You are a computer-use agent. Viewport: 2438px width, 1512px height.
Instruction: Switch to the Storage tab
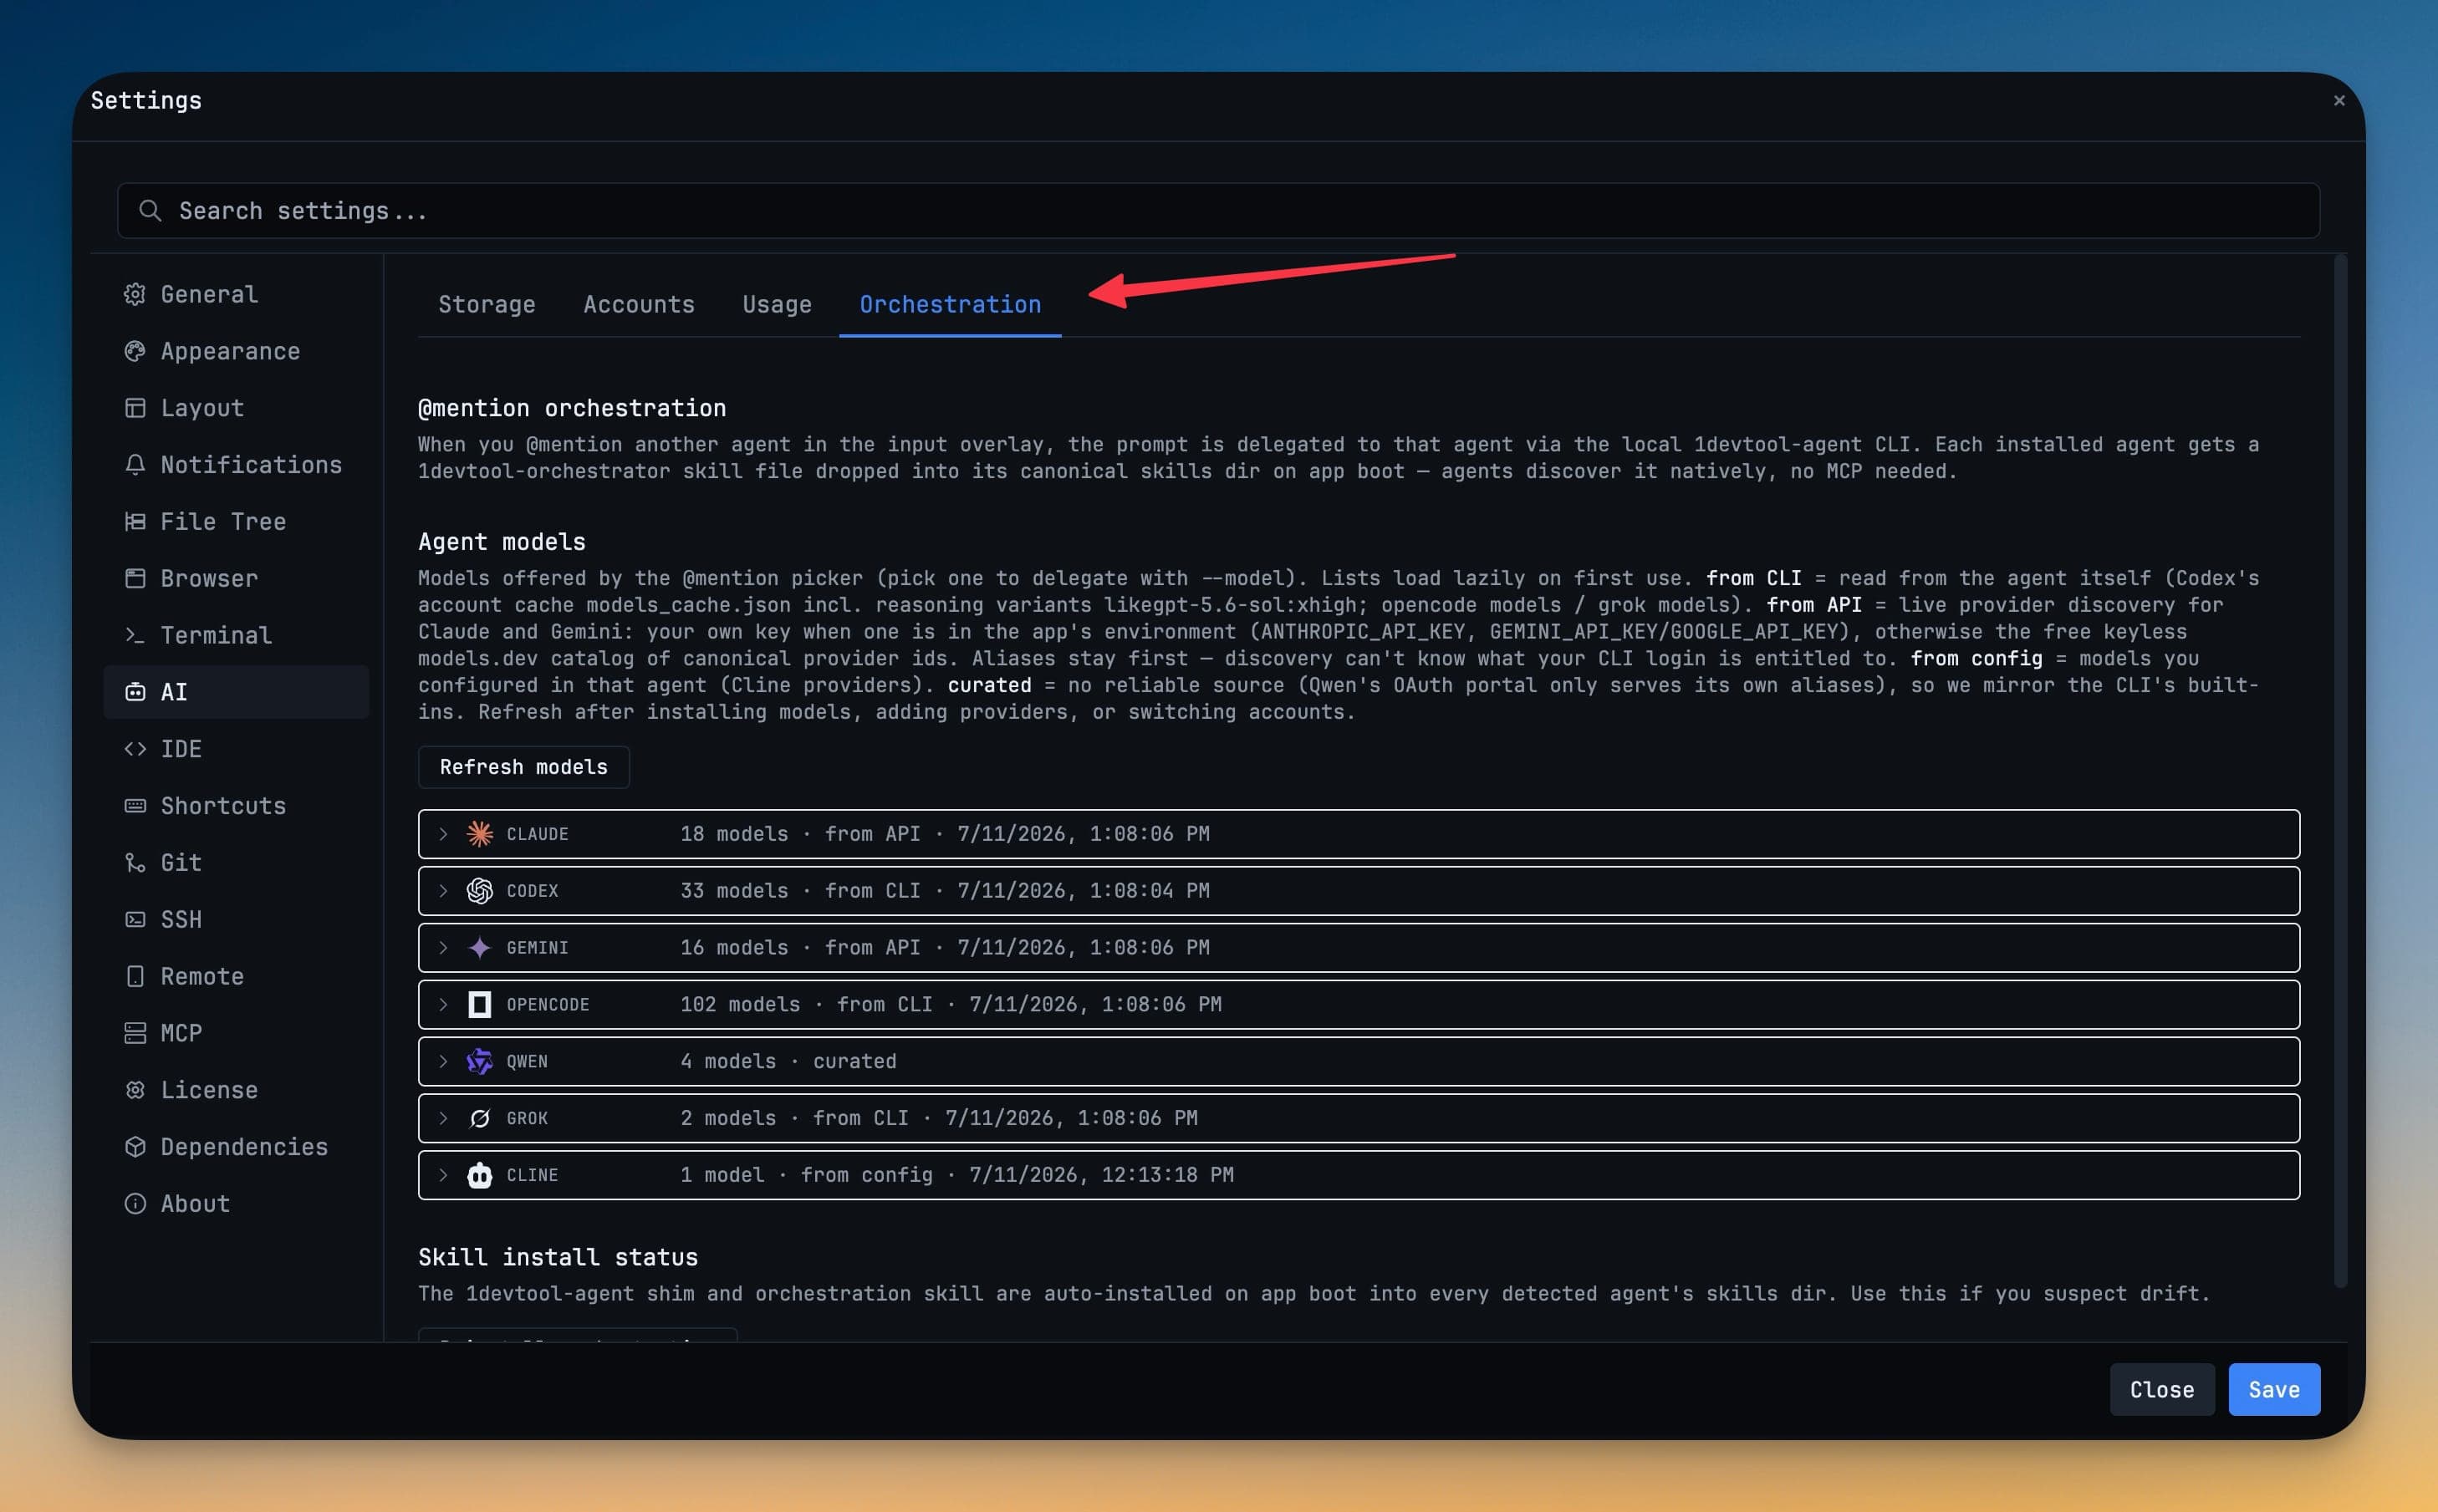coord(487,304)
